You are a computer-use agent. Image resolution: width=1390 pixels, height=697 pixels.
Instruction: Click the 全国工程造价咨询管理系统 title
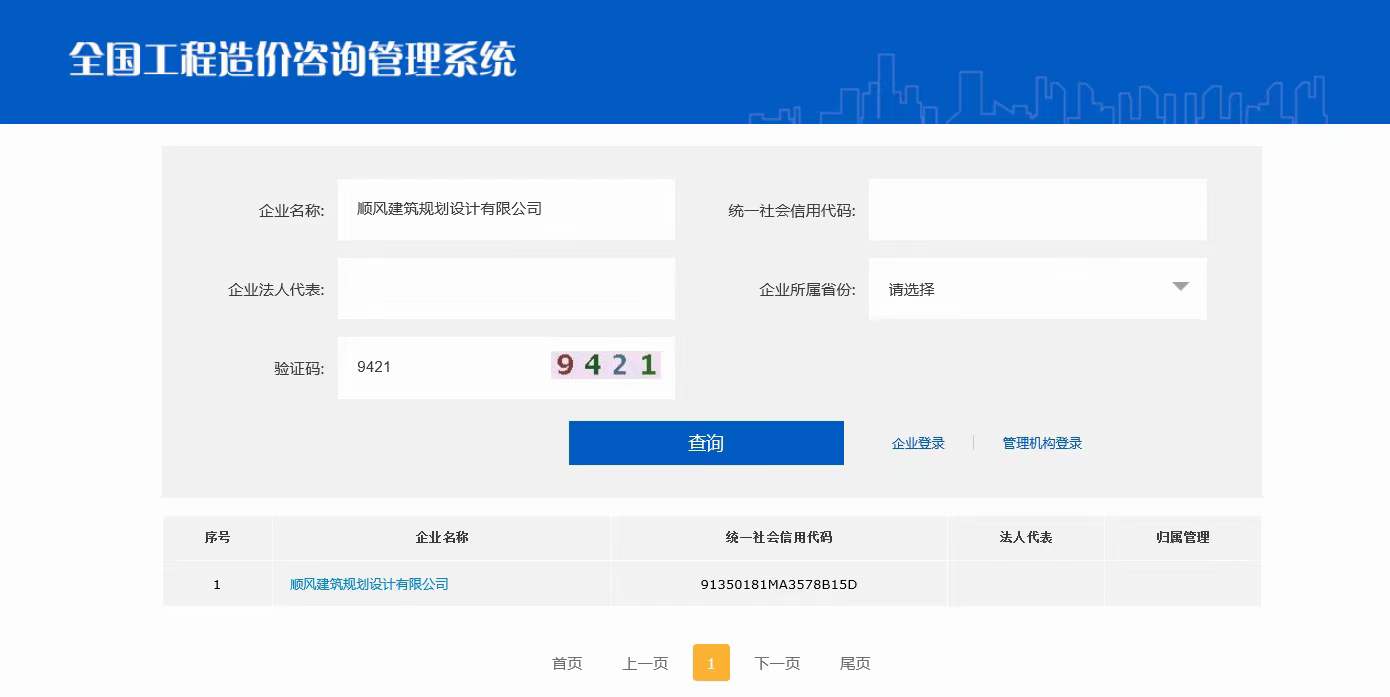click(293, 60)
